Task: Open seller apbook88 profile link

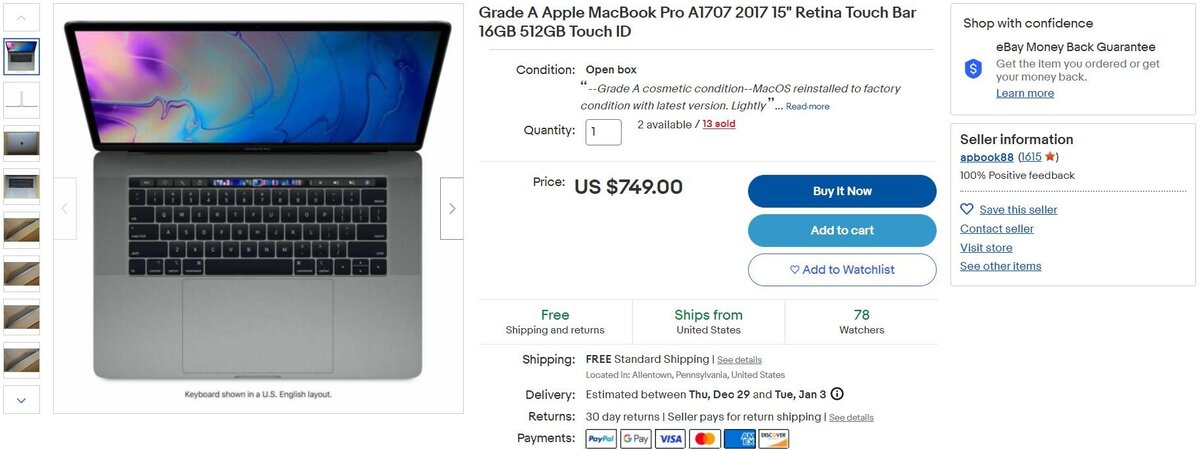Action: coord(987,157)
